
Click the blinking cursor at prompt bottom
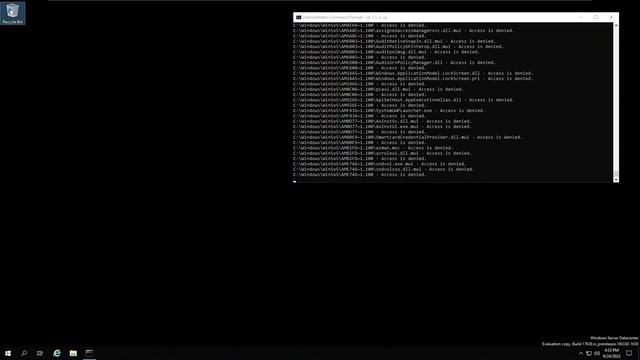point(295,181)
